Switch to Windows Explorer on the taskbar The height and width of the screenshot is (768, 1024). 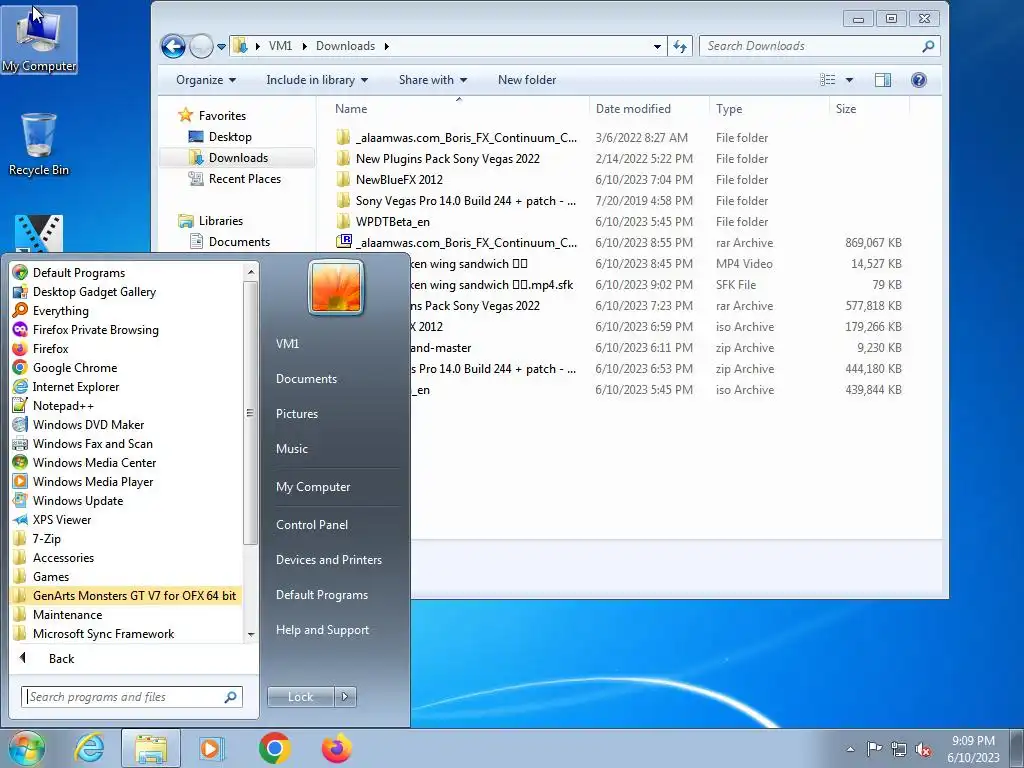pyautogui.click(x=150, y=748)
